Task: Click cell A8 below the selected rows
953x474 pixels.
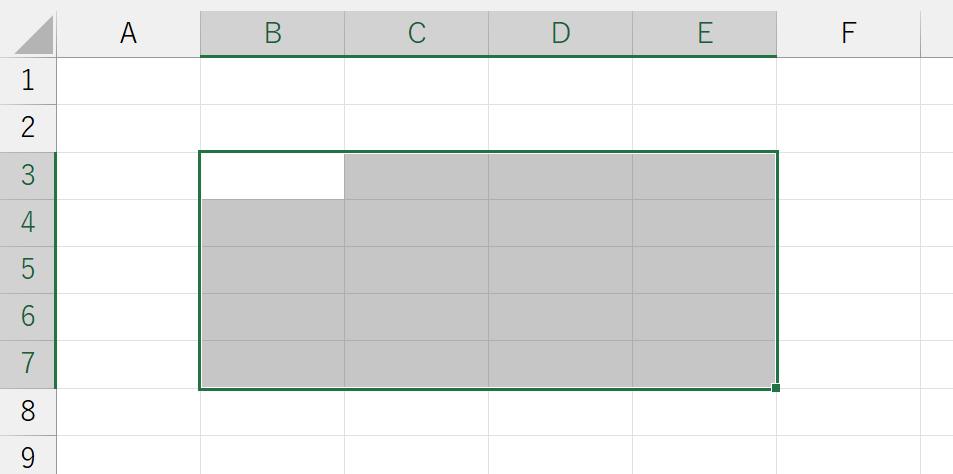Action: pyautogui.click(x=128, y=412)
